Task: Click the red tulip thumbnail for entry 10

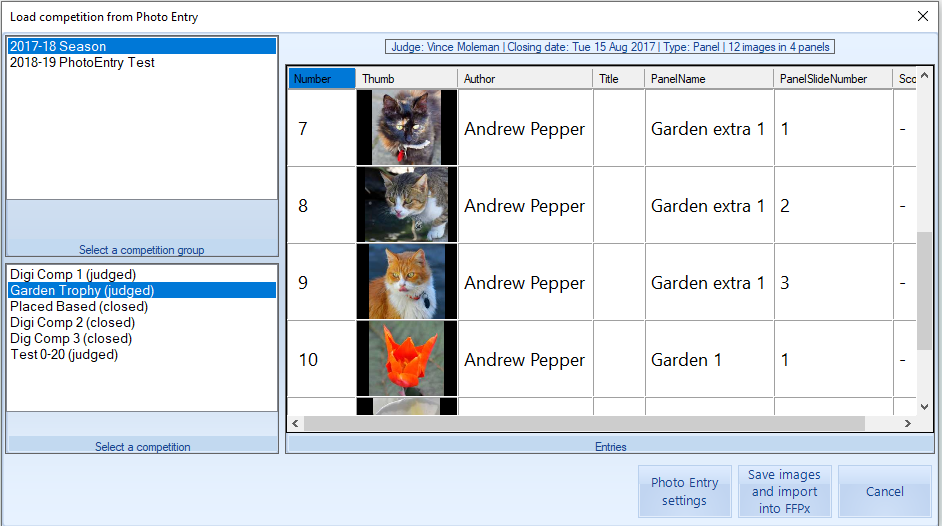Action: 406,359
